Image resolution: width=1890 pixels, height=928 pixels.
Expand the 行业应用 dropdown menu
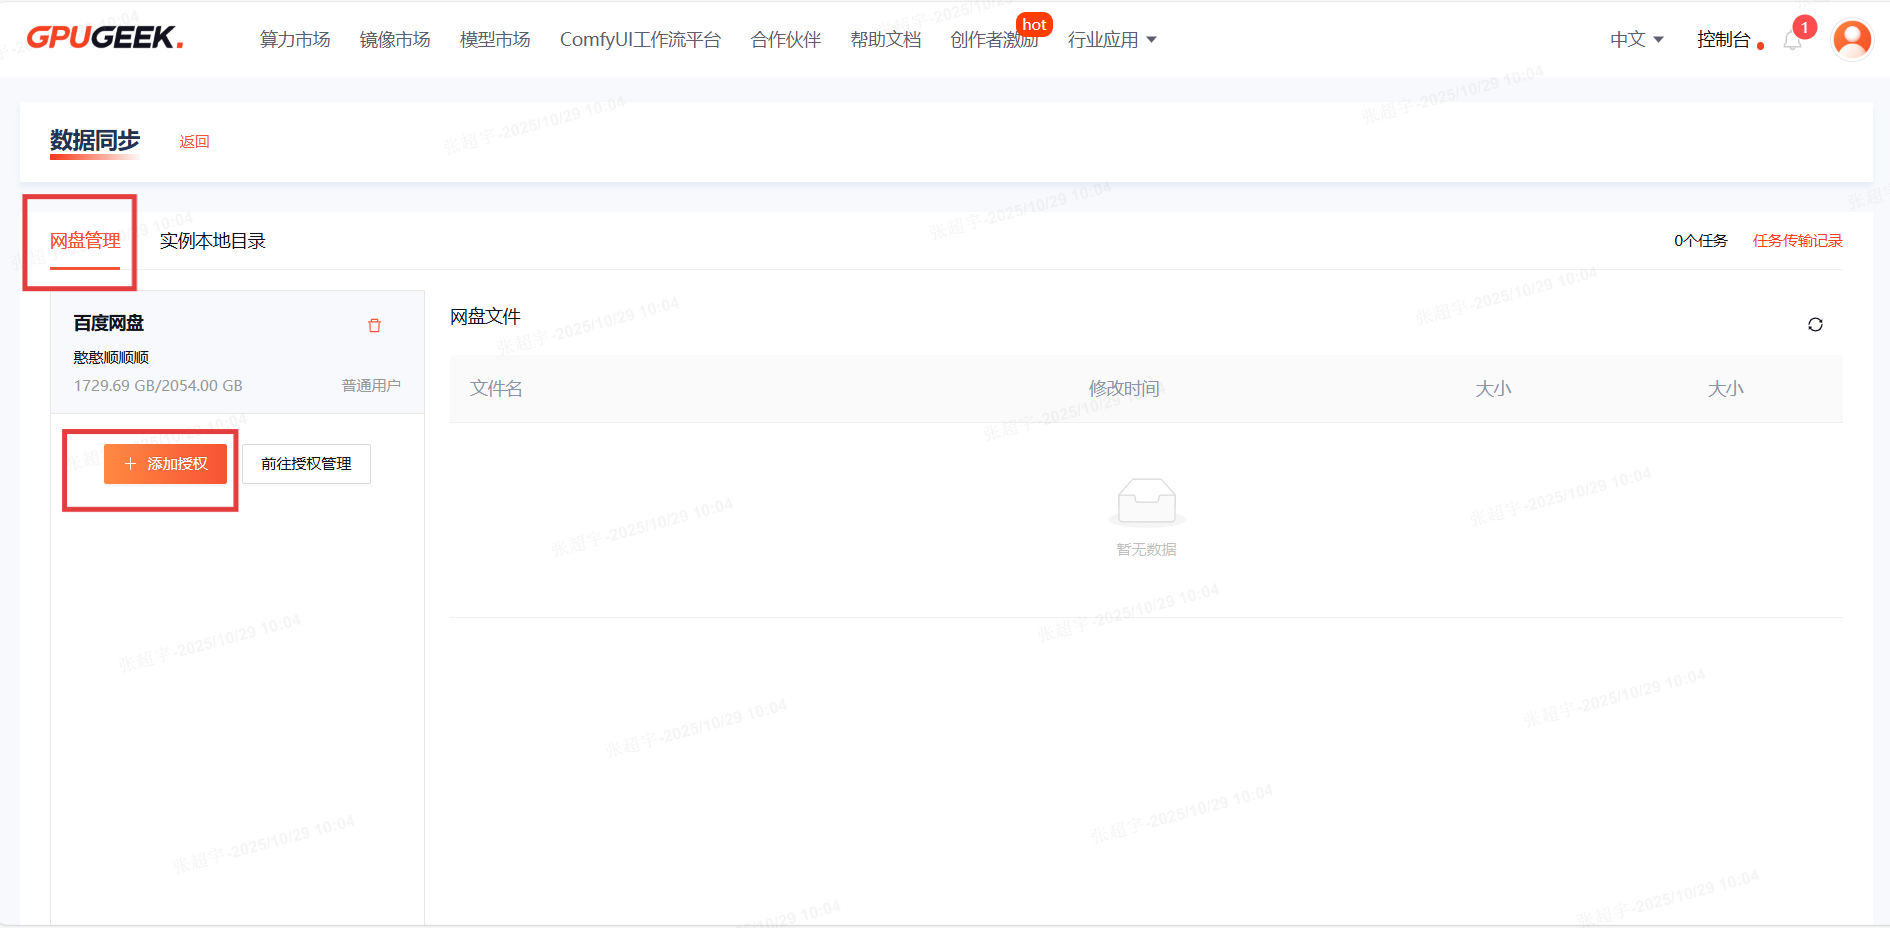point(1111,40)
